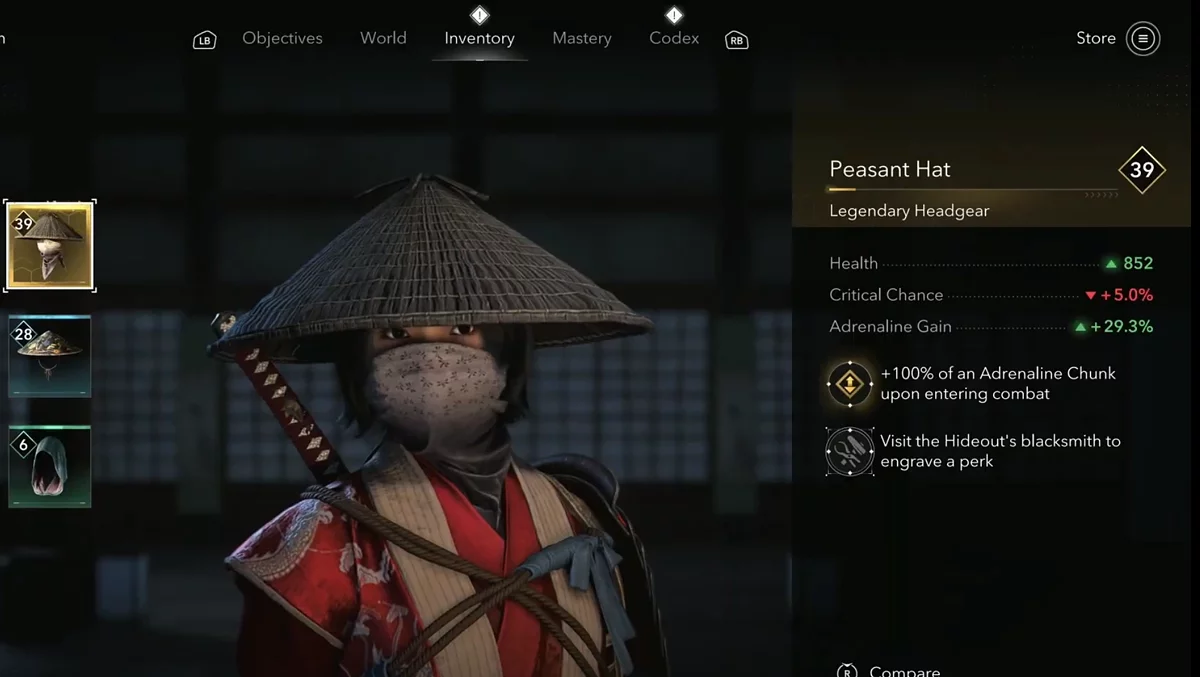The width and height of the screenshot is (1200, 677).
Task: Click the Peasant Hat upgrade progress bar
Action: 973,190
